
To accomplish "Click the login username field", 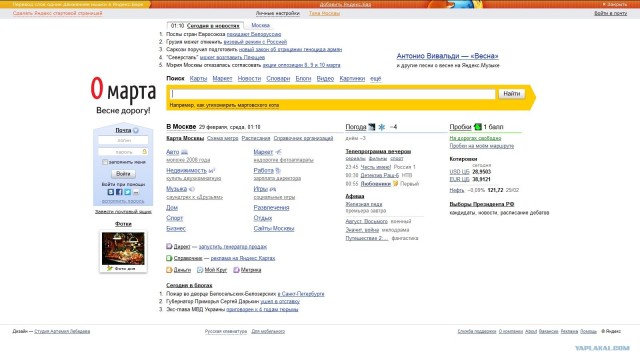I will tap(123, 140).
